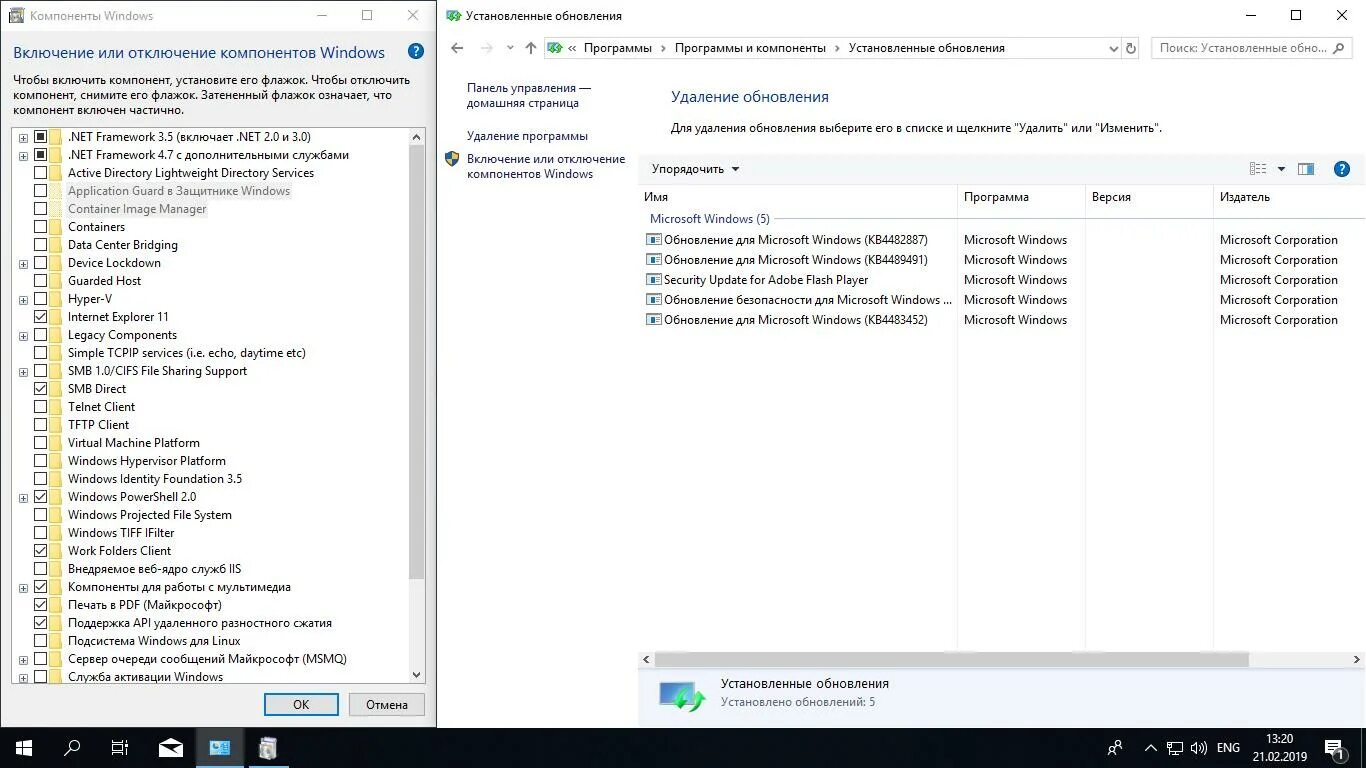The image size is (1366, 768).
Task: Enable Active Directory Lightweight Directory Services checkbox
Action: [40, 173]
